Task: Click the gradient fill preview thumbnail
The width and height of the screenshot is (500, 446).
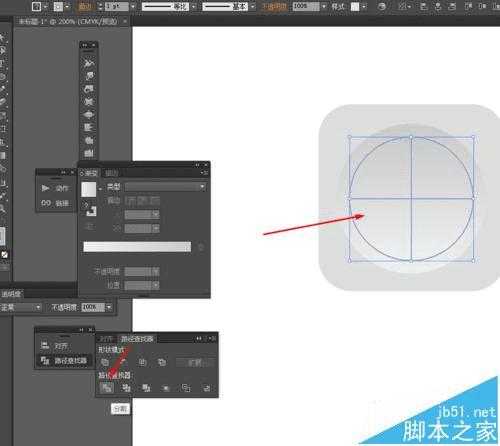Action: pyautogui.click(x=89, y=189)
